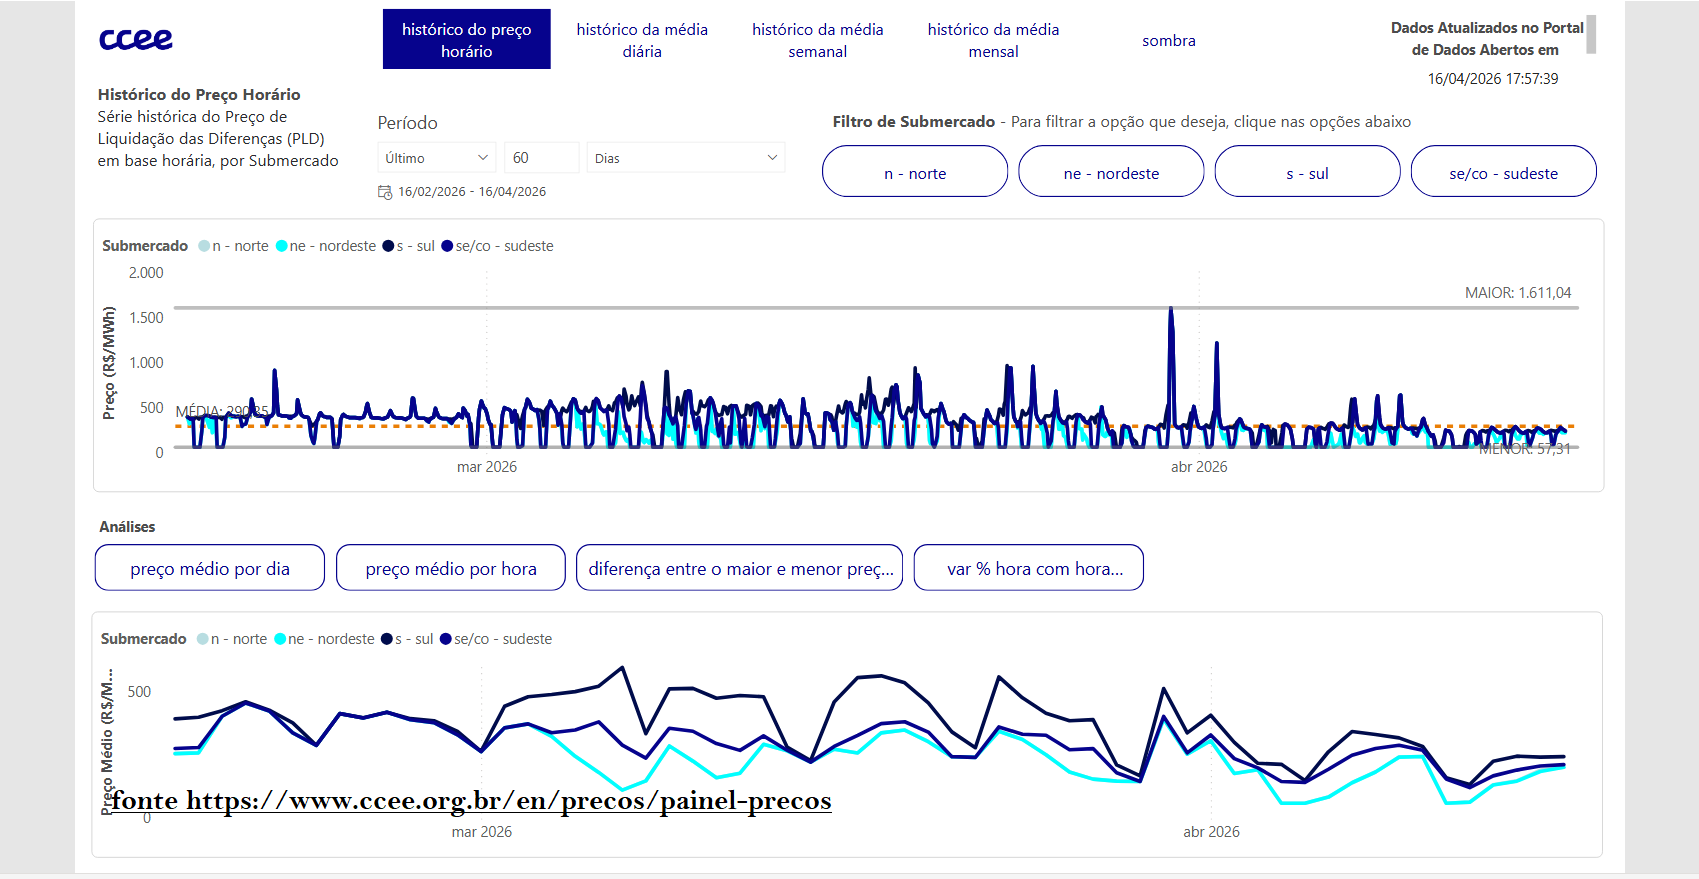Click preço médio por dia analysis button
Image resolution: width=1699 pixels, height=879 pixels.
click(210, 568)
